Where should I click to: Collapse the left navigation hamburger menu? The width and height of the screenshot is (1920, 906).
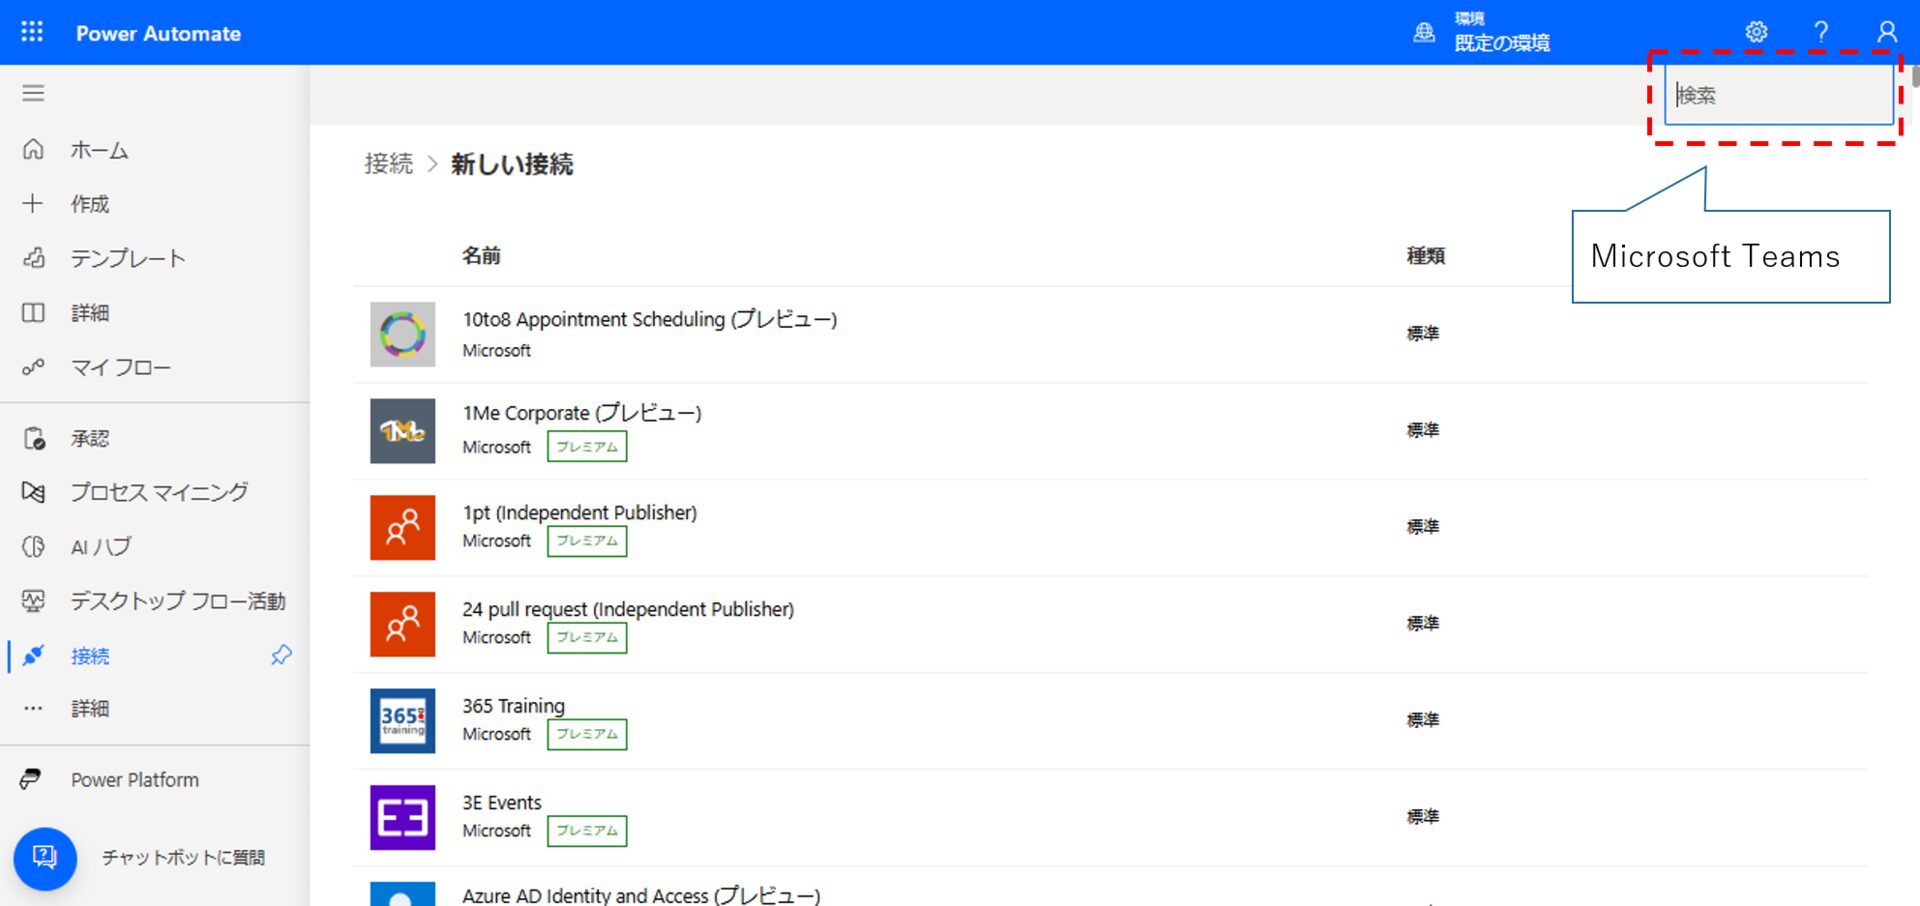pos(33,93)
